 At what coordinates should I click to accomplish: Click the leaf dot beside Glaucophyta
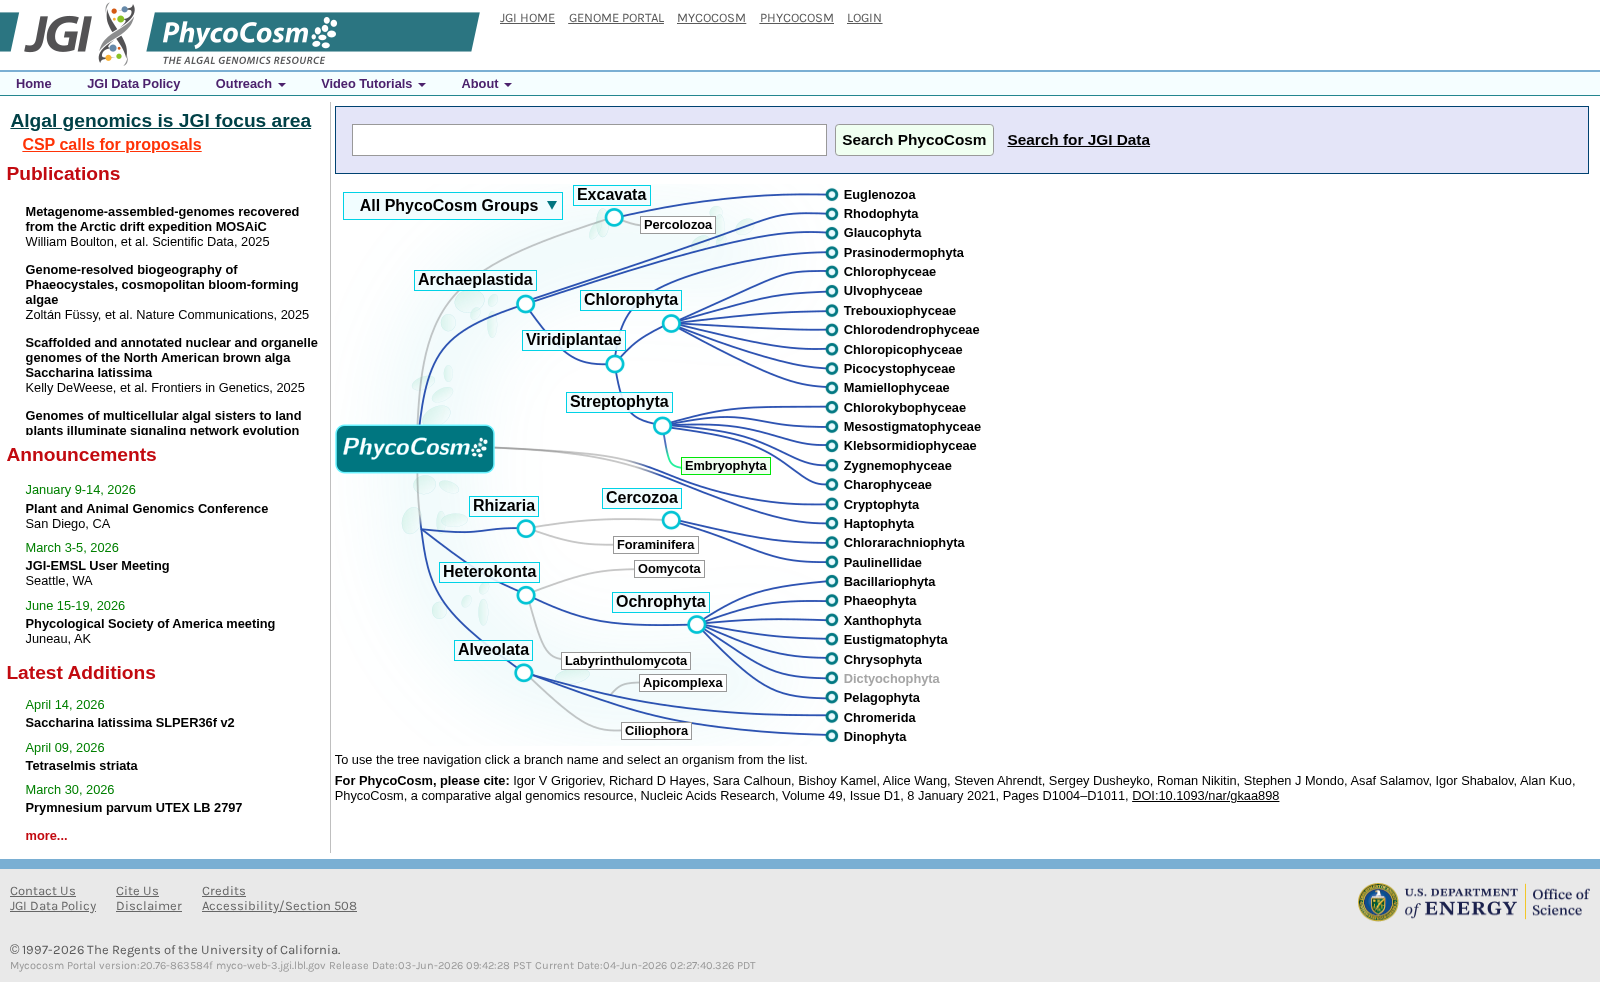pyautogui.click(x=832, y=233)
